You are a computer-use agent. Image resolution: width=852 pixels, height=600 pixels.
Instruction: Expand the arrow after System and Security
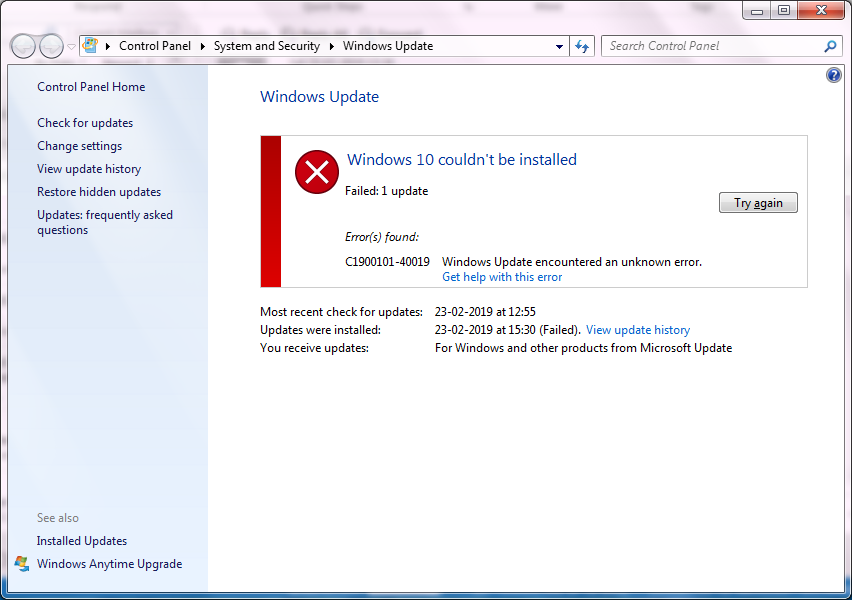tap(331, 46)
